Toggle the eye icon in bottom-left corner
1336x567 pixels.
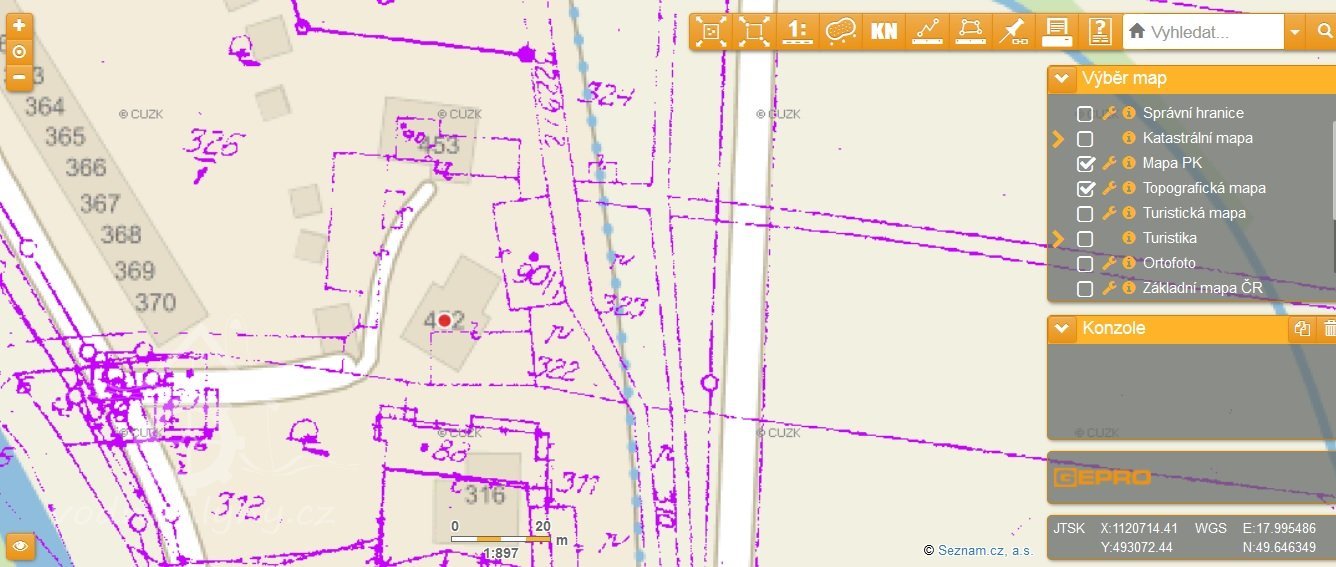[19, 546]
